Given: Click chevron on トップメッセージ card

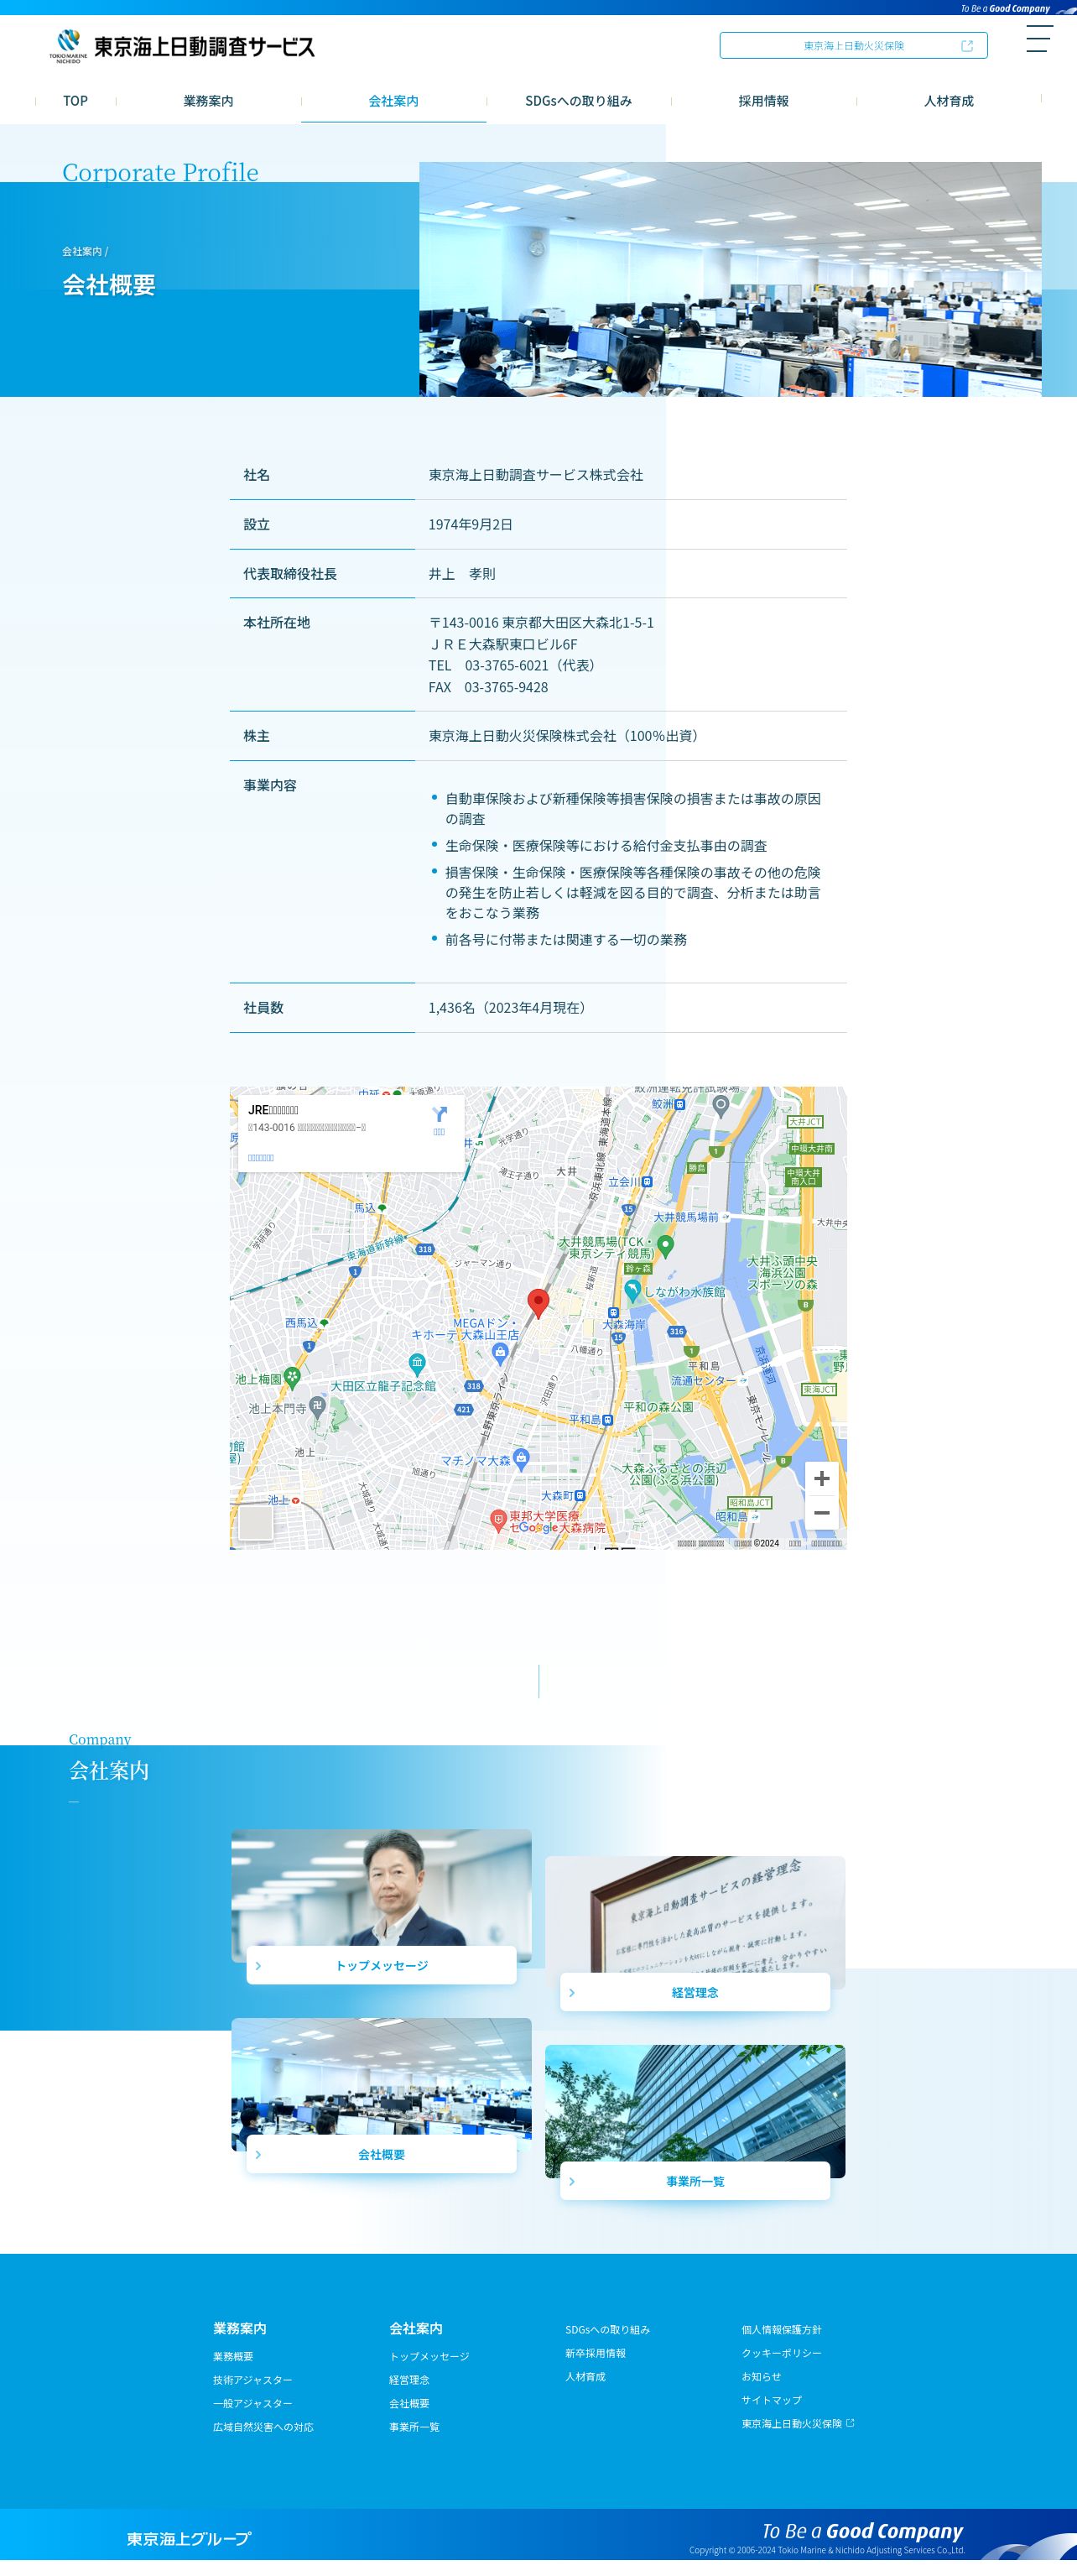Looking at the screenshot, I should (x=258, y=1966).
